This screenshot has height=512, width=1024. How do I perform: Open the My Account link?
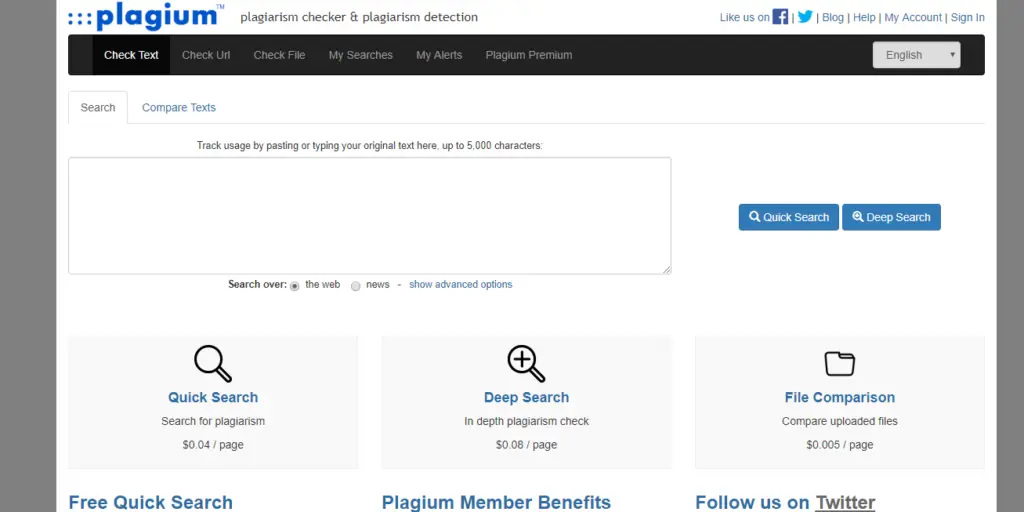coord(913,18)
